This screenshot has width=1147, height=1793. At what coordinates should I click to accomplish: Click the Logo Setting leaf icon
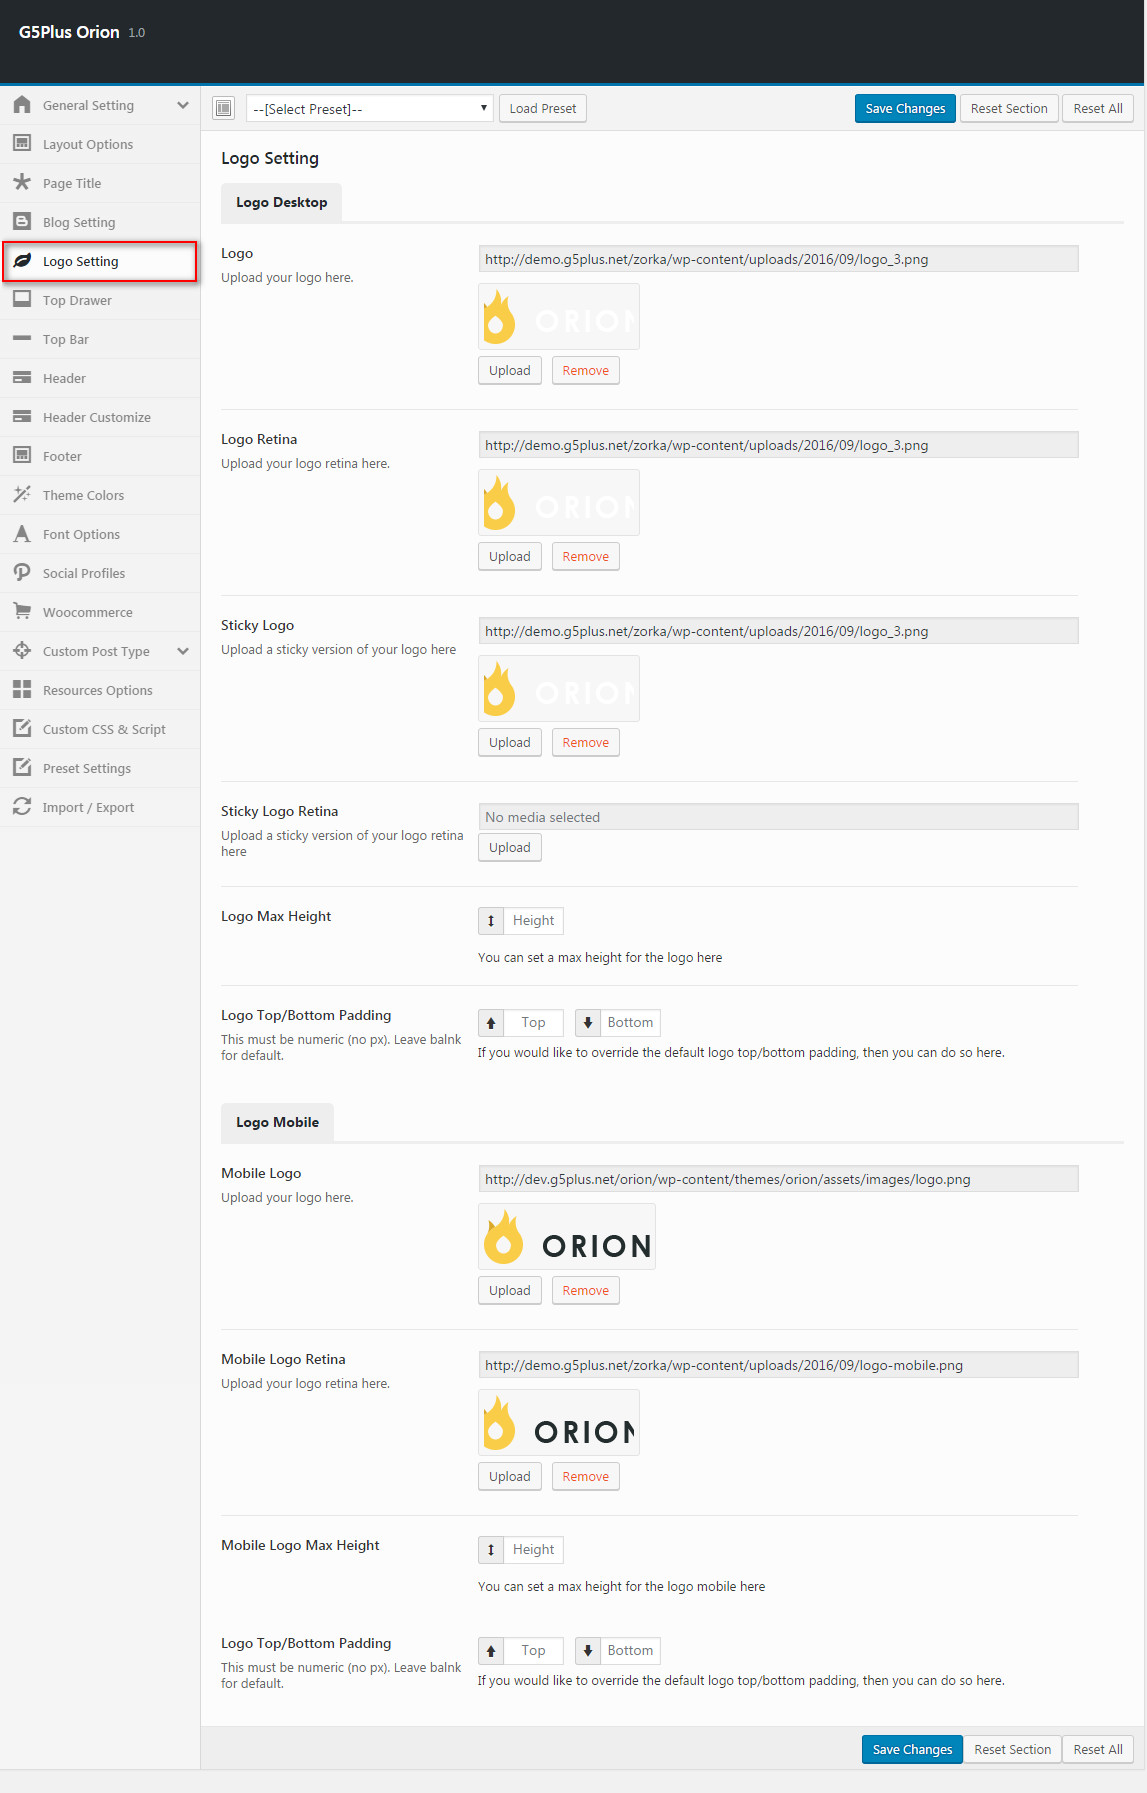(x=22, y=261)
